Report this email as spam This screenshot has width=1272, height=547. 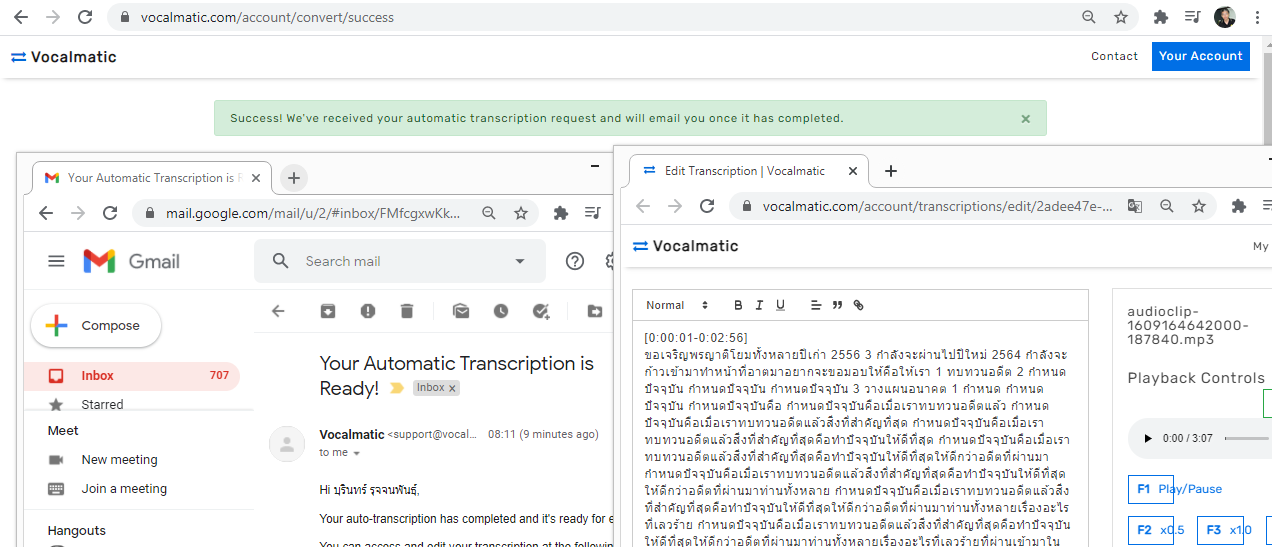click(x=368, y=311)
